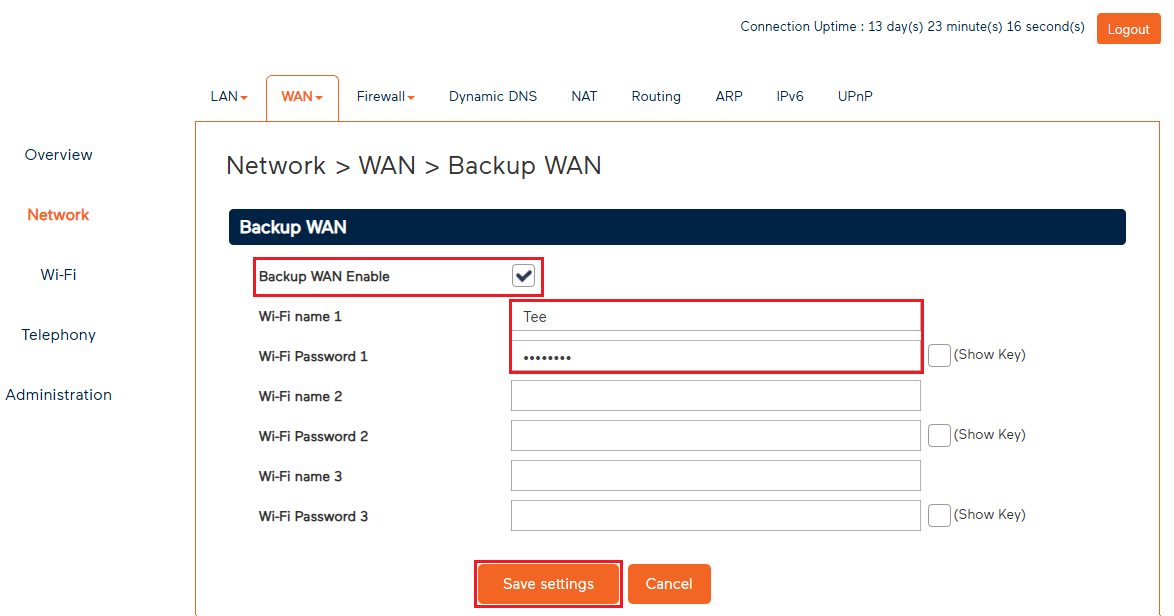Open the LAN dropdown menu

(x=228, y=96)
